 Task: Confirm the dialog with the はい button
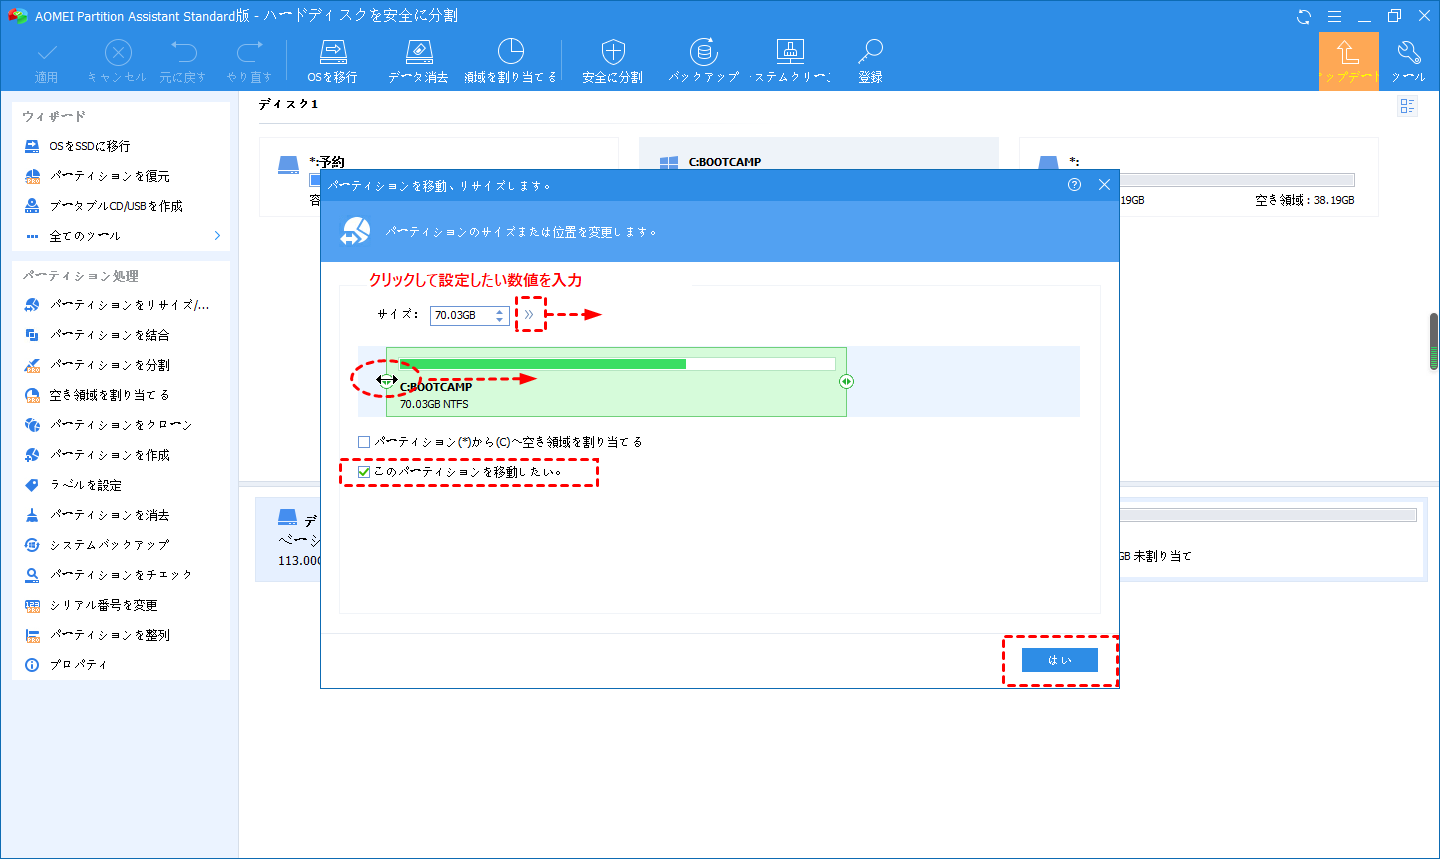click(x=1060, y=660)
